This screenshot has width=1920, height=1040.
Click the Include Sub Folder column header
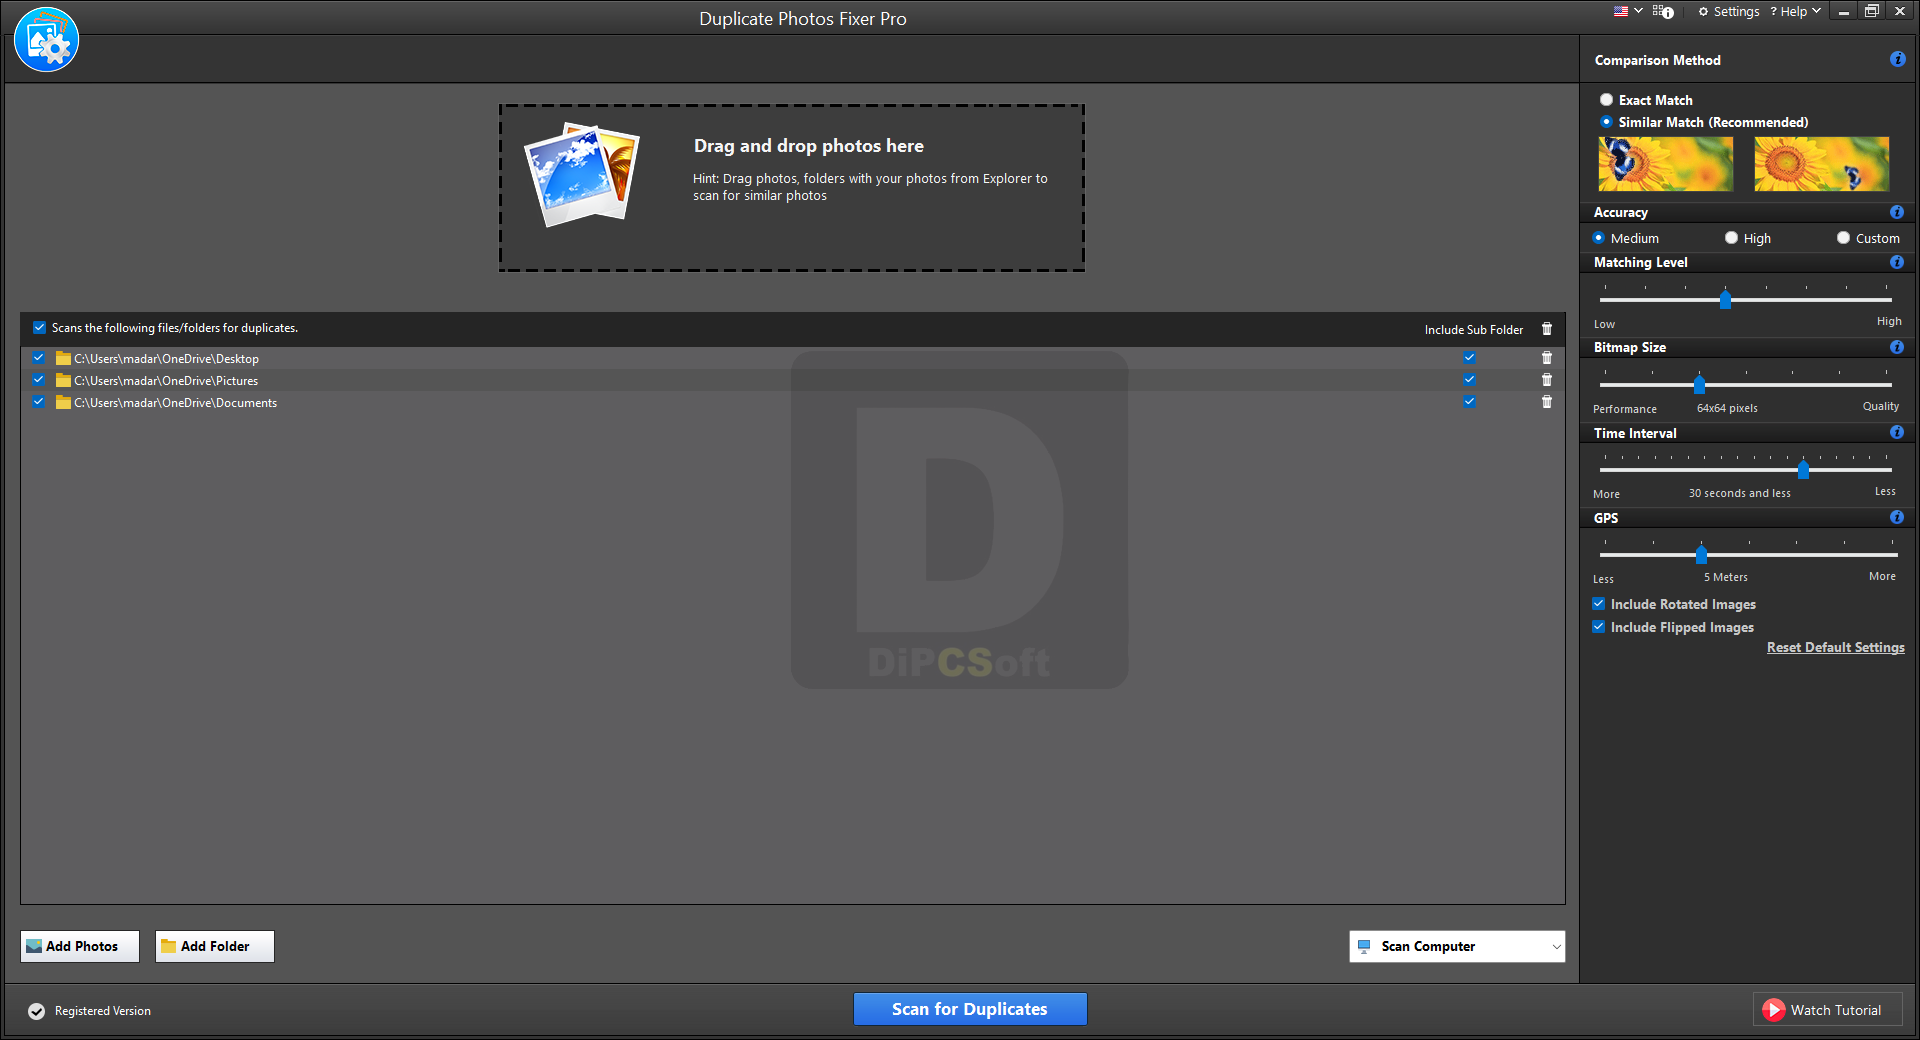pyautogui.click(x=1474, y=330)
